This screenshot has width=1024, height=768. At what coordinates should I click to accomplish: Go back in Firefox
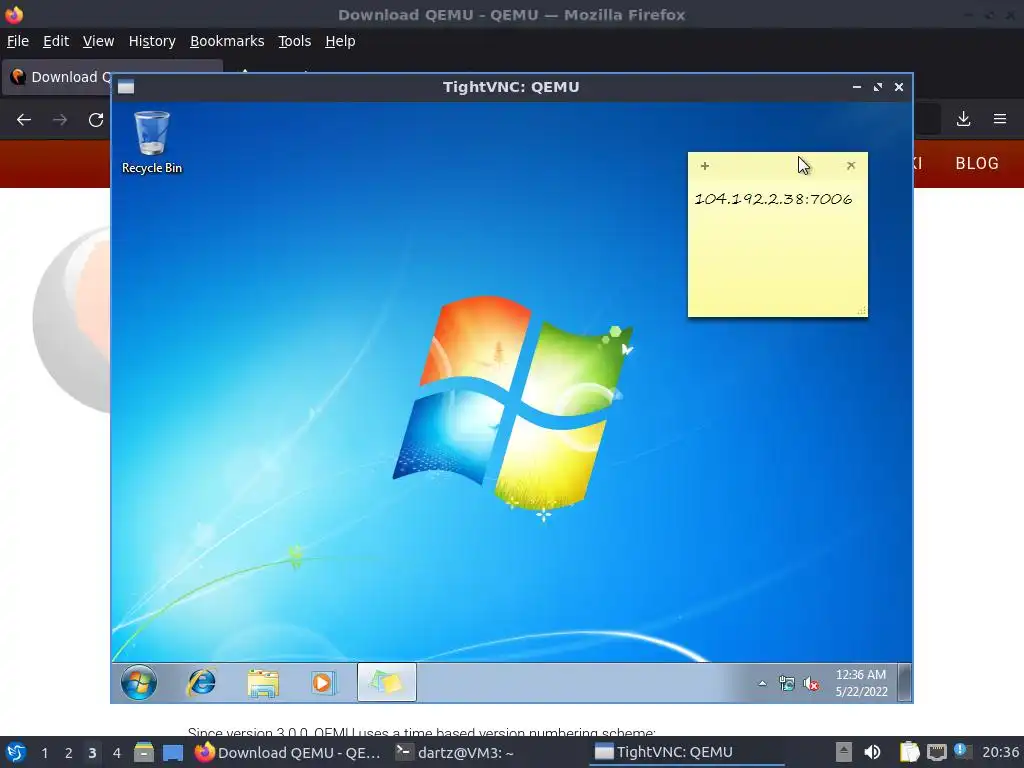tap(24, 120)
